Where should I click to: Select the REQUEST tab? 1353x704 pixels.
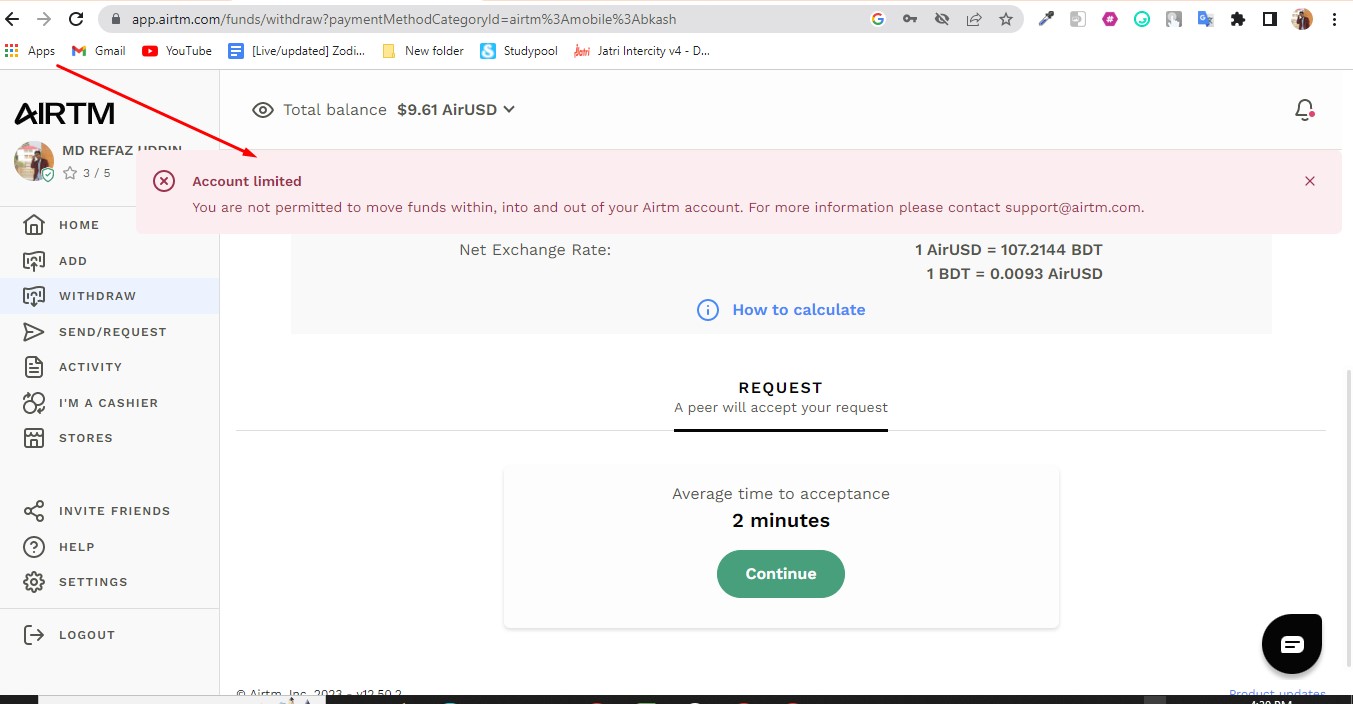click(x=781, y=397)
